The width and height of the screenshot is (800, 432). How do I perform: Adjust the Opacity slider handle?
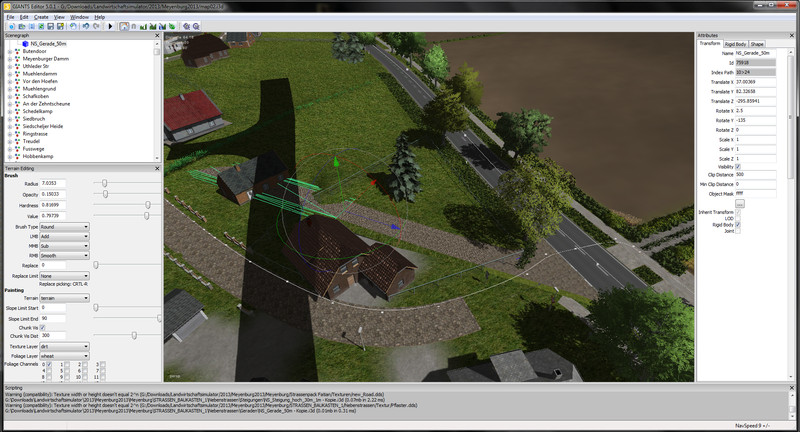click(106, 194)
